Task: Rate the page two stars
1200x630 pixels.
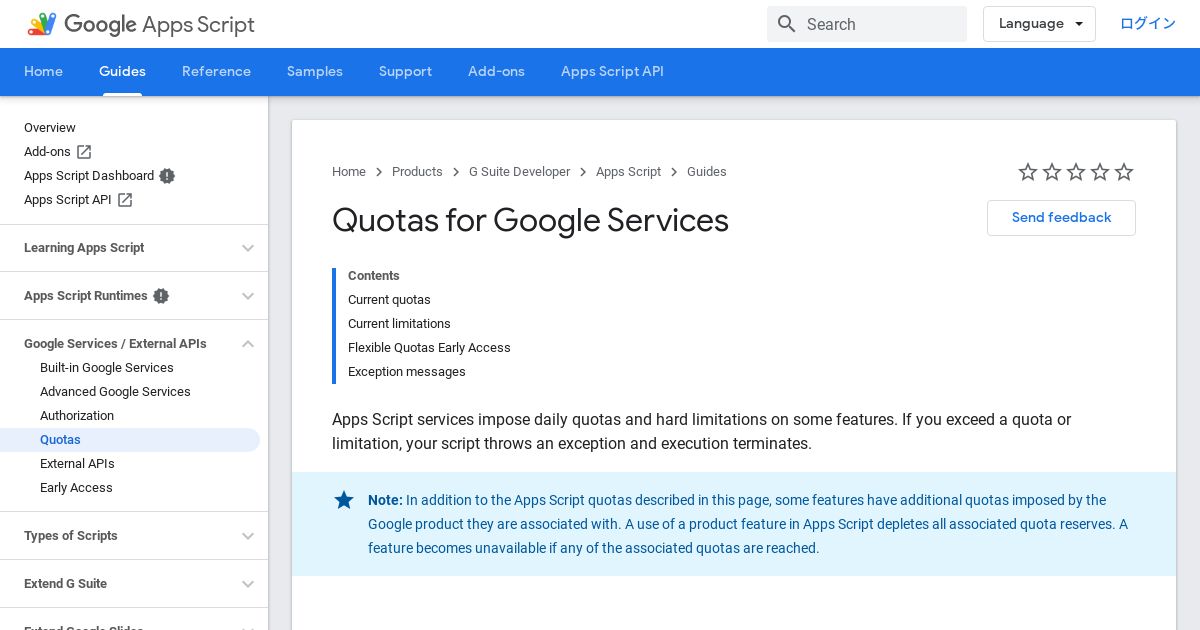Action: 1052,172
